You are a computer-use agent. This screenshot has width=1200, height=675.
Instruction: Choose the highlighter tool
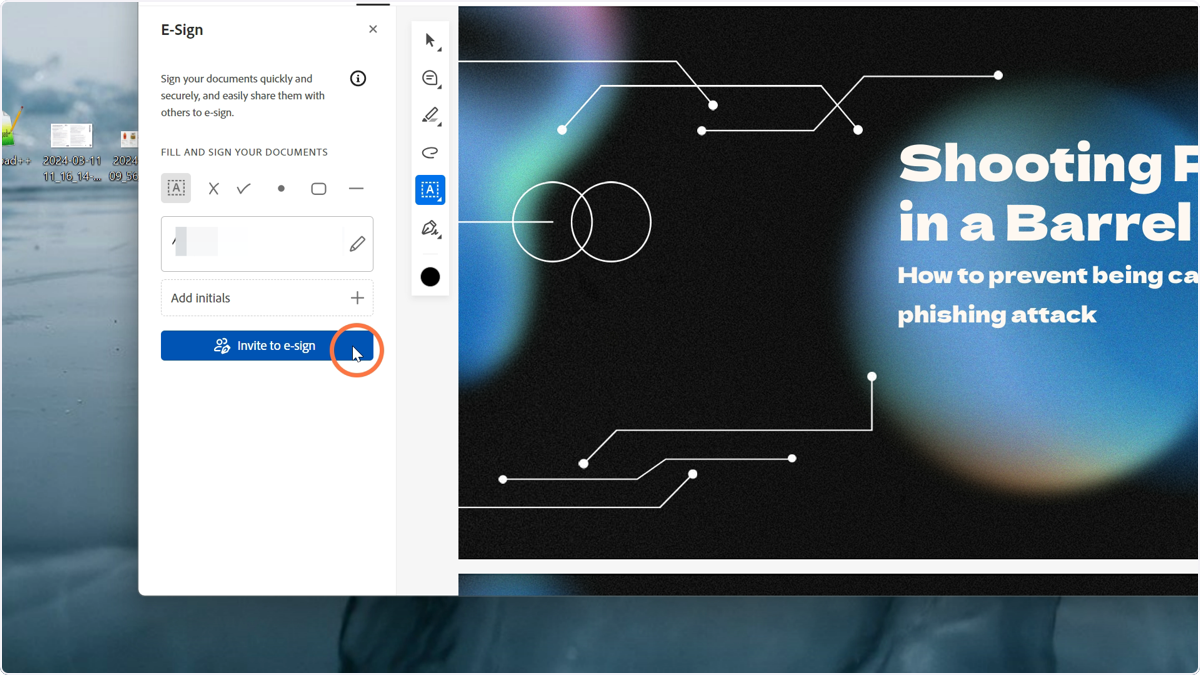pos(430,115)
